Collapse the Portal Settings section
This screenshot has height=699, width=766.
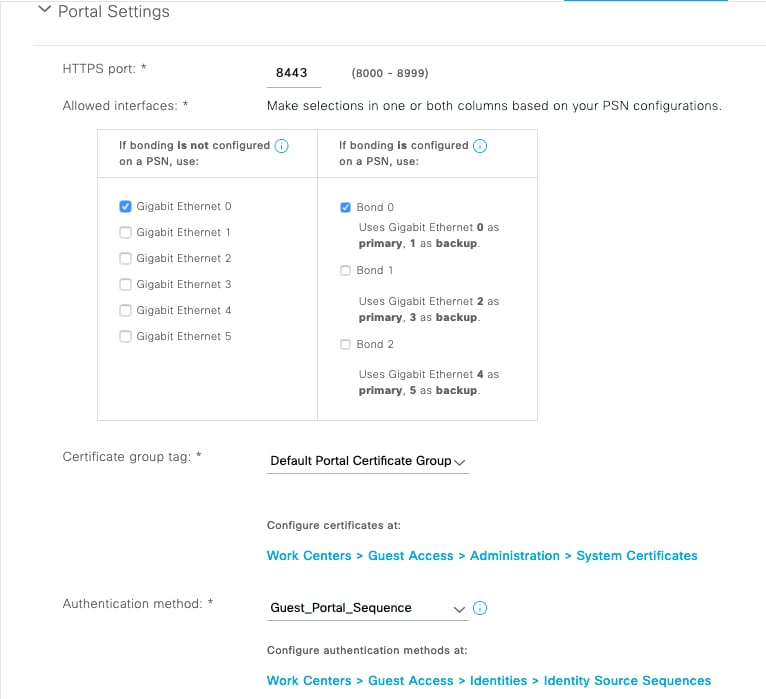[42, 11]
